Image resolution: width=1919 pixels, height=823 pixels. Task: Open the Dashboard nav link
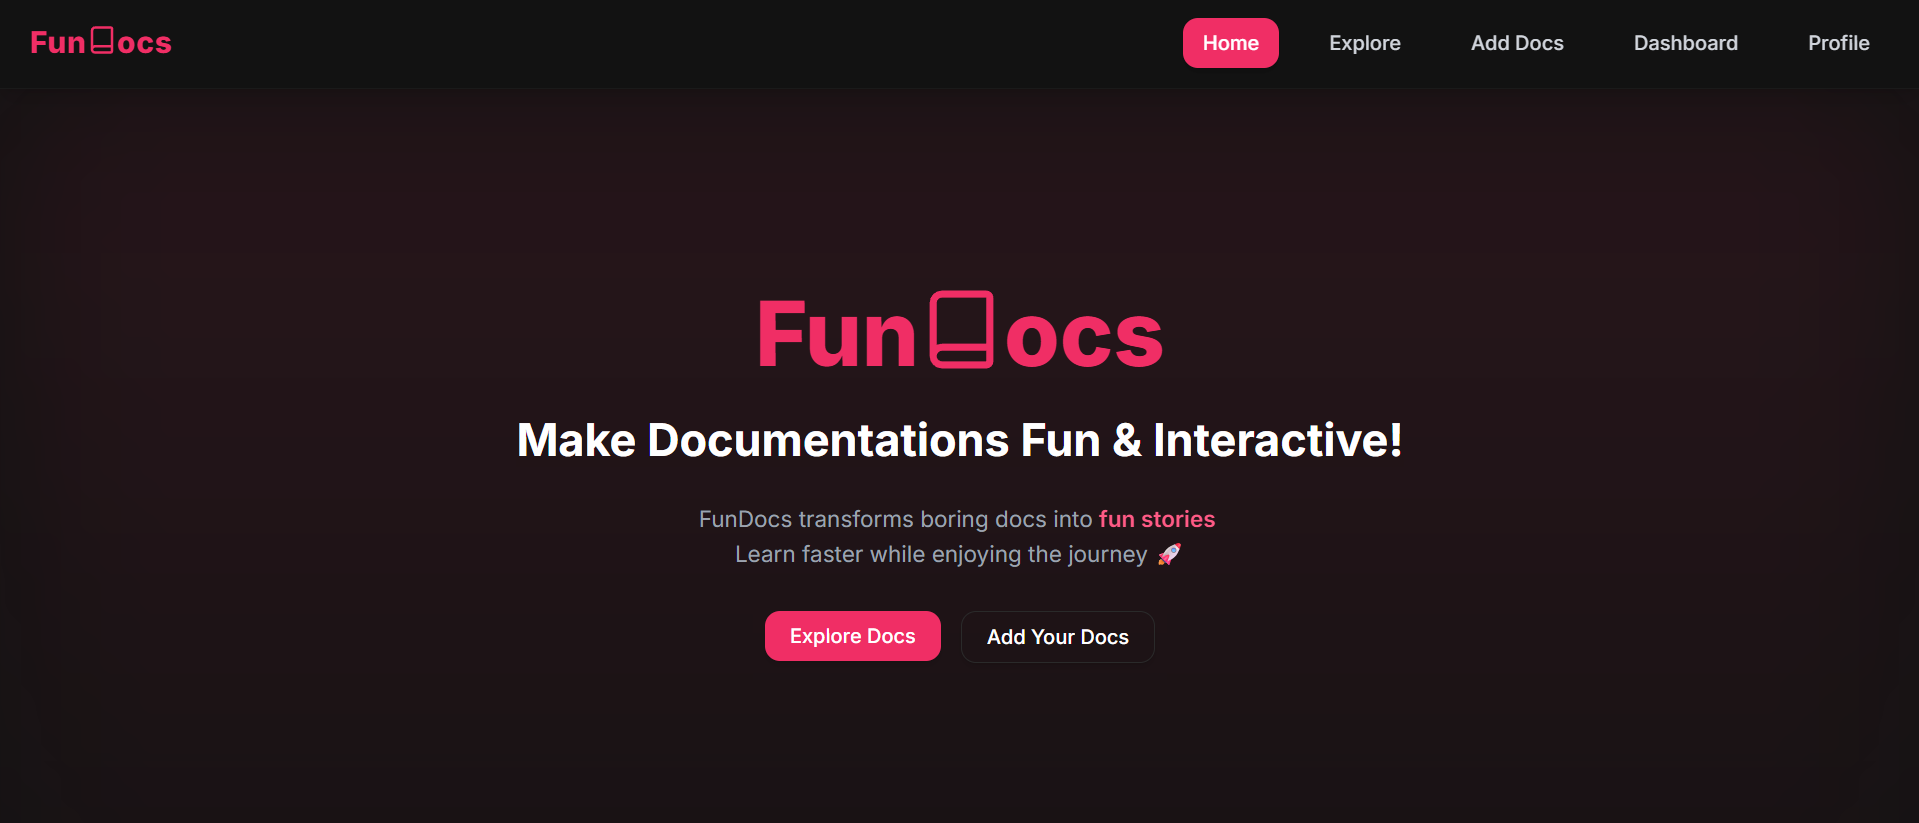point(1685,43)
